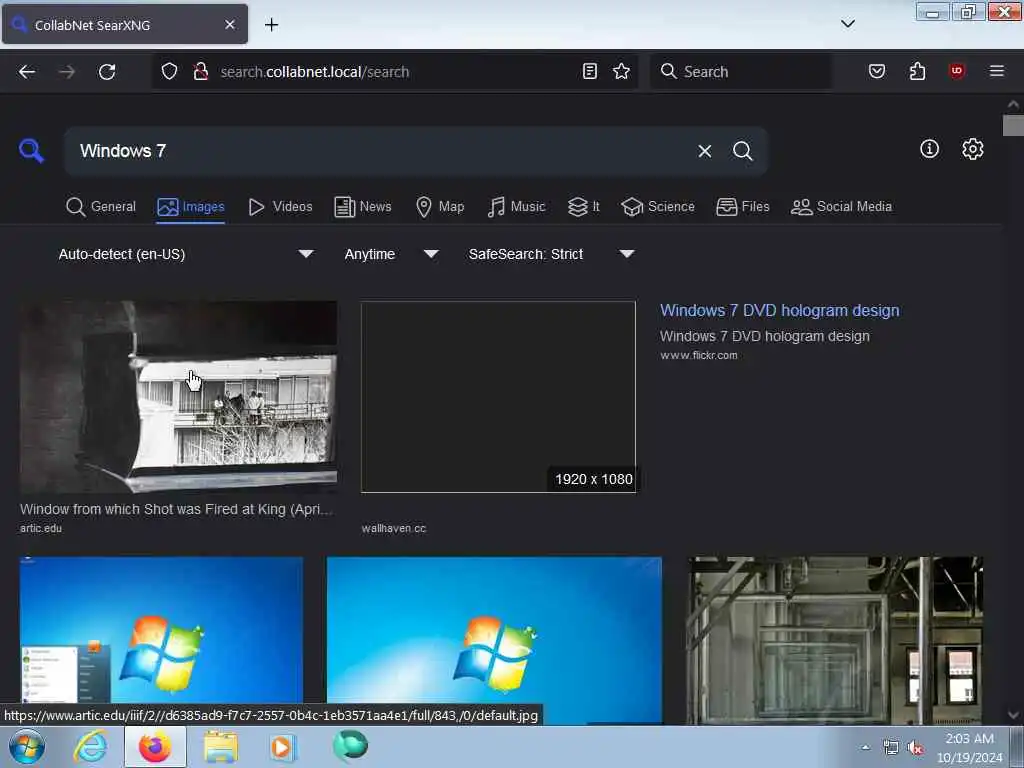Open the Music search category
The image size is (1024, 768).
point(517,207)
